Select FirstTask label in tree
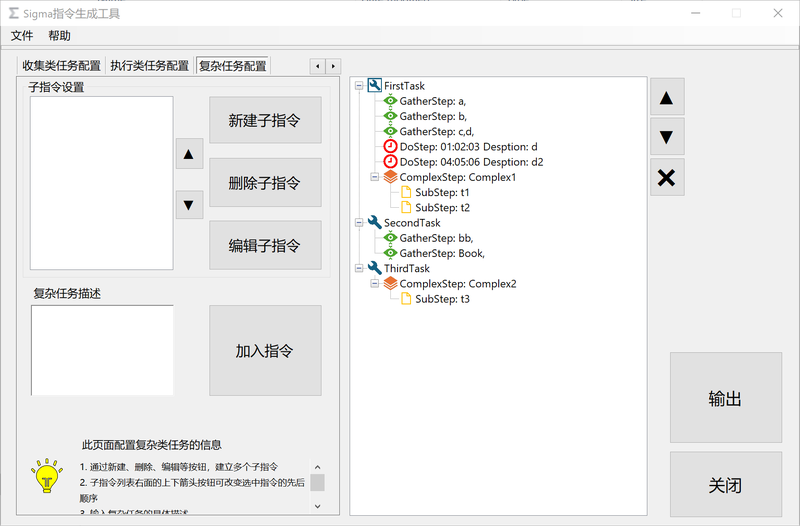The width and height of the screenshot is (800, 526). 404,86
